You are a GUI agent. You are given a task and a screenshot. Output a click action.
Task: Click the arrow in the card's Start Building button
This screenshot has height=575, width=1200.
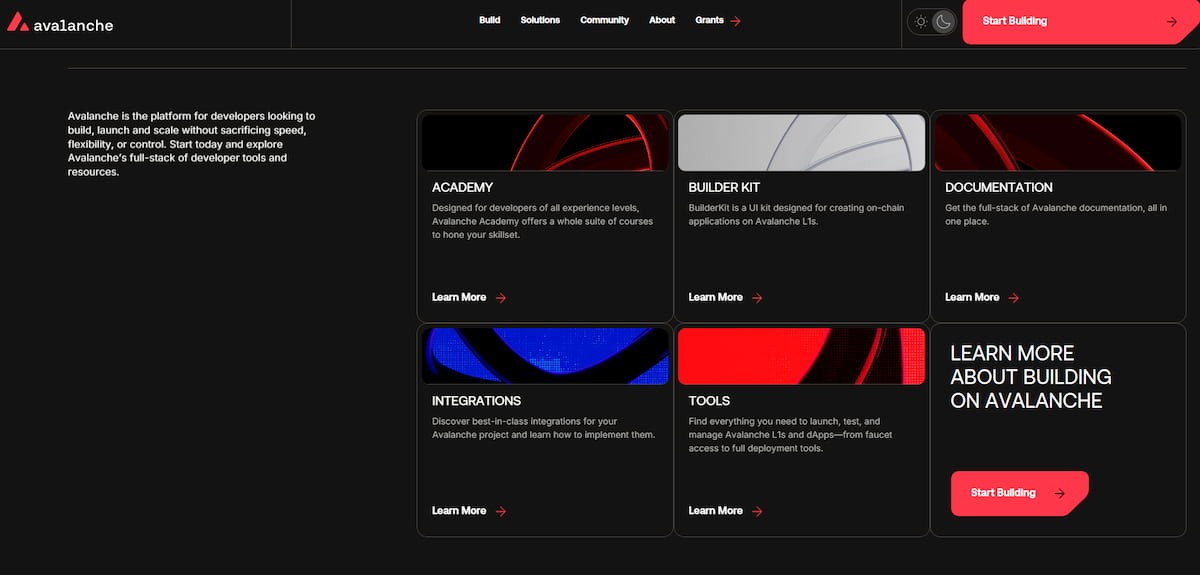[1059, 493]
